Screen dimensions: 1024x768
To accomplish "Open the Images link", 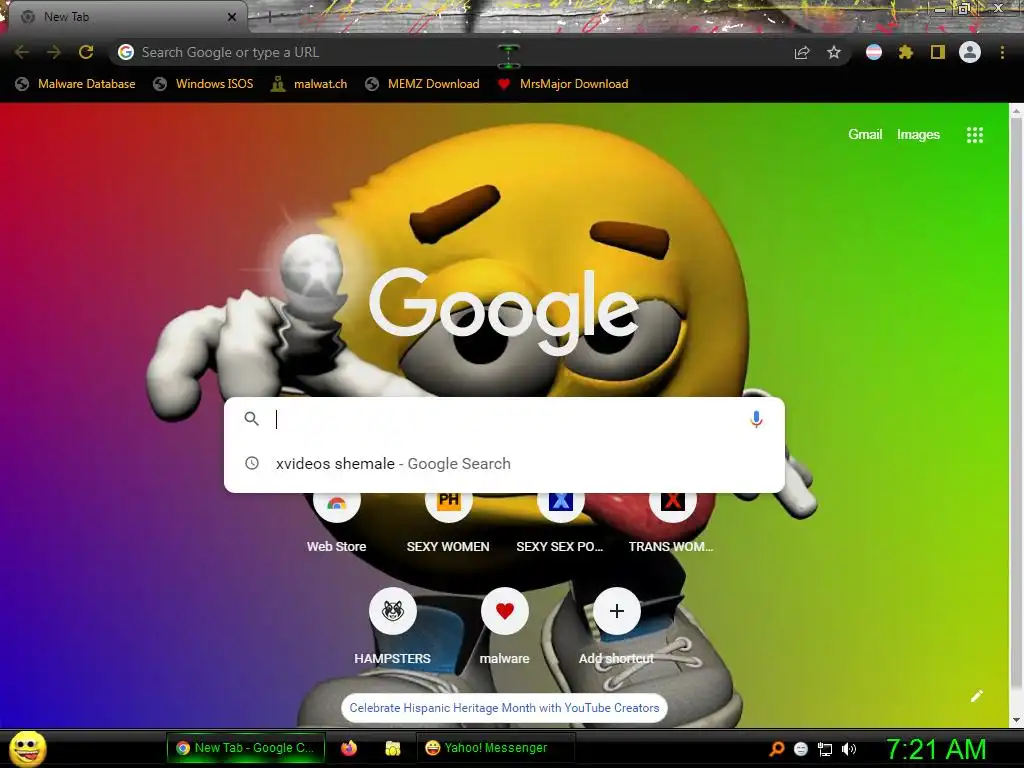I will tap(918, 135).
